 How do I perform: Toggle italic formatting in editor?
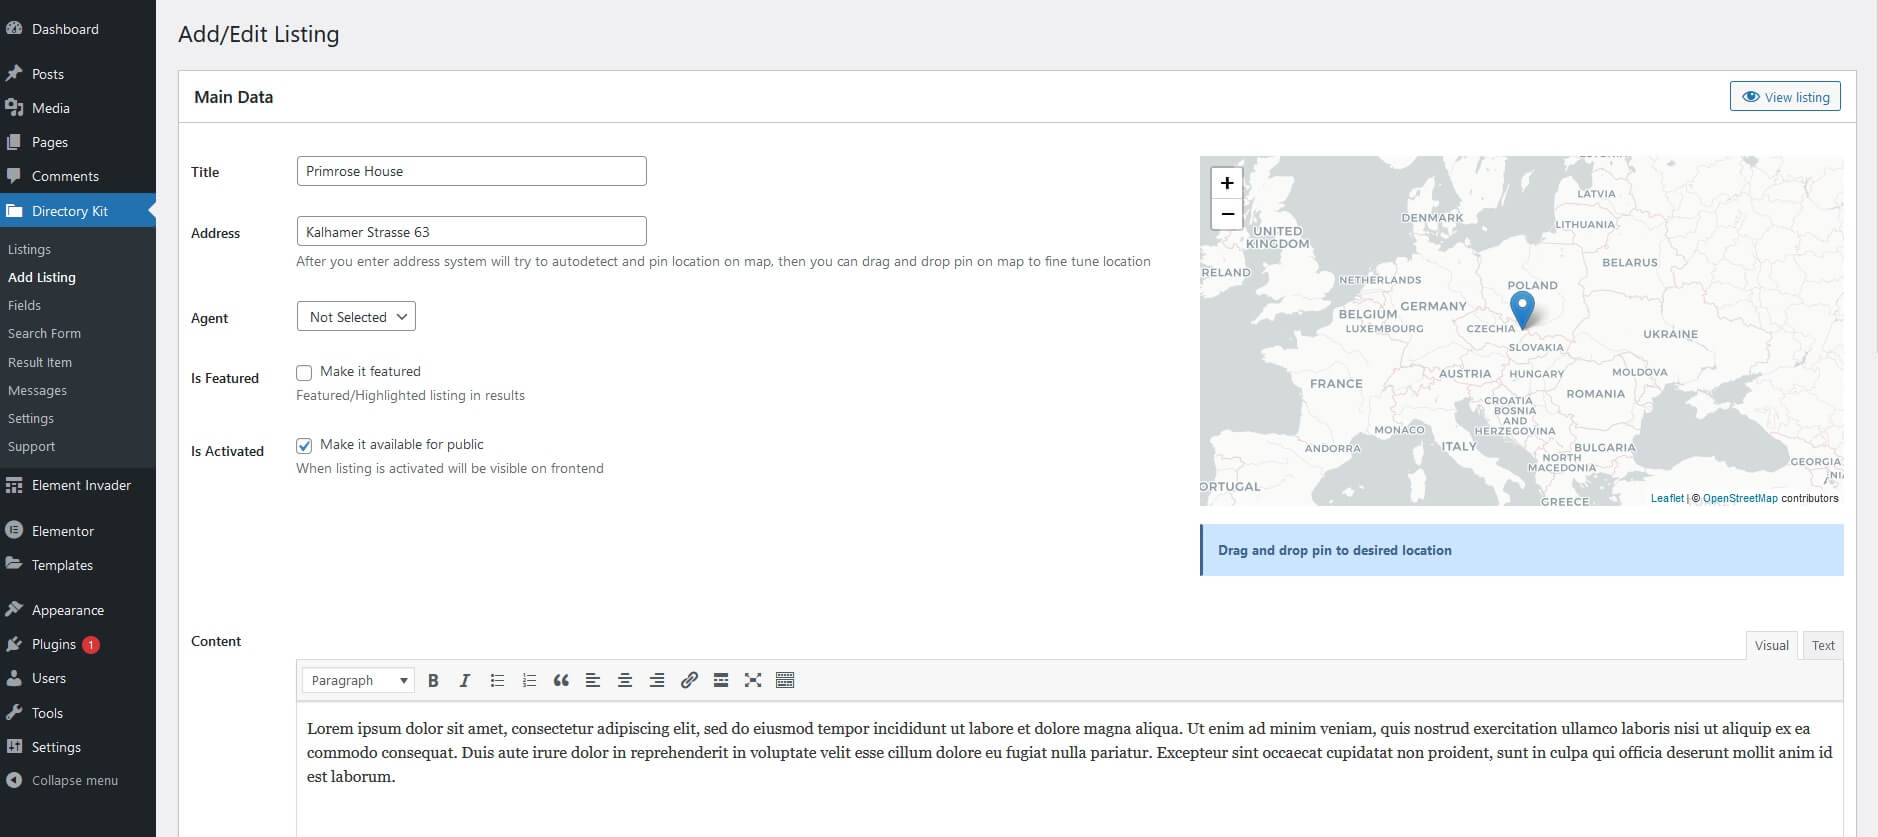pyautogui.click(x=464, y=680)
